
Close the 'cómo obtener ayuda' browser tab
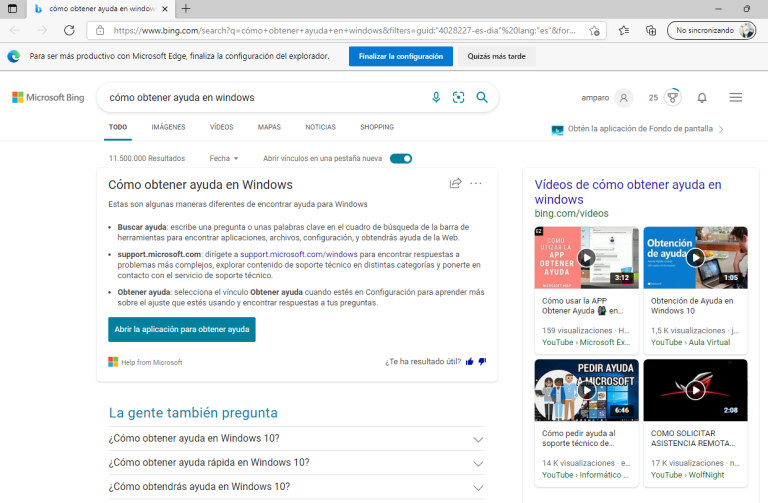(x=165, y=9)
